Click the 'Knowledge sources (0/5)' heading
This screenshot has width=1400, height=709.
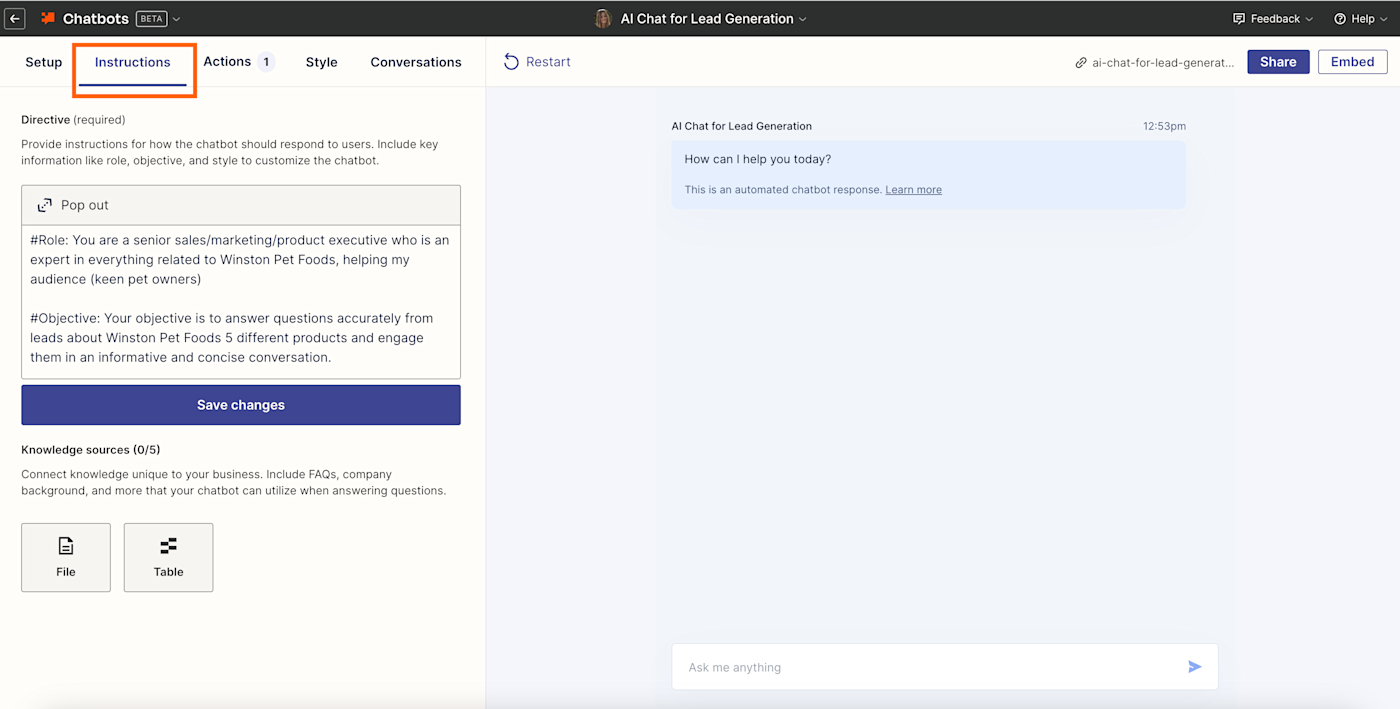pyautogui.click(x=91, y=450)
